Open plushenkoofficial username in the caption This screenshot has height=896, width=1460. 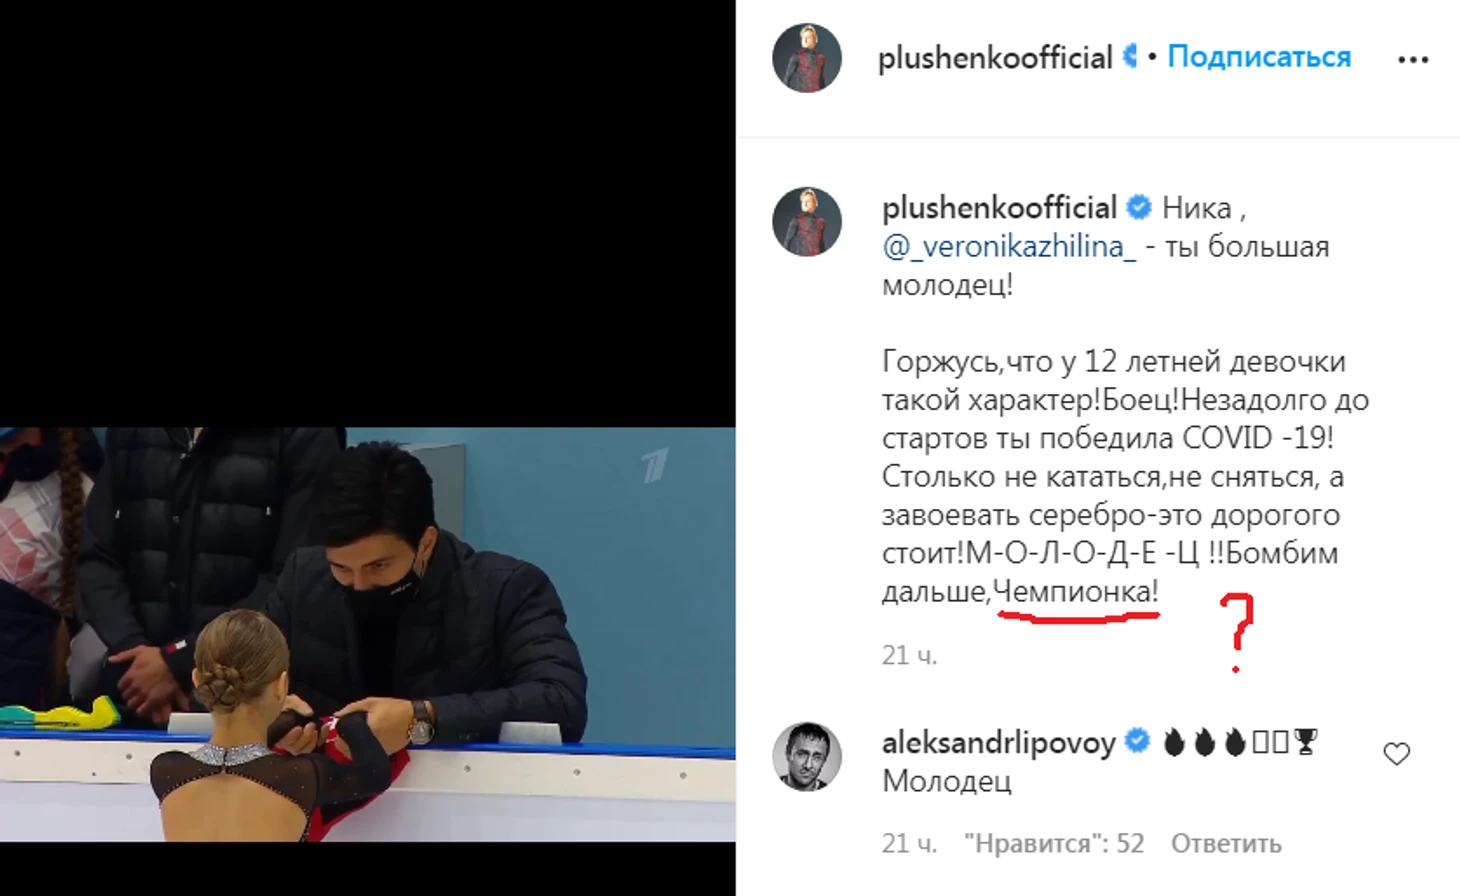point(999,208)
